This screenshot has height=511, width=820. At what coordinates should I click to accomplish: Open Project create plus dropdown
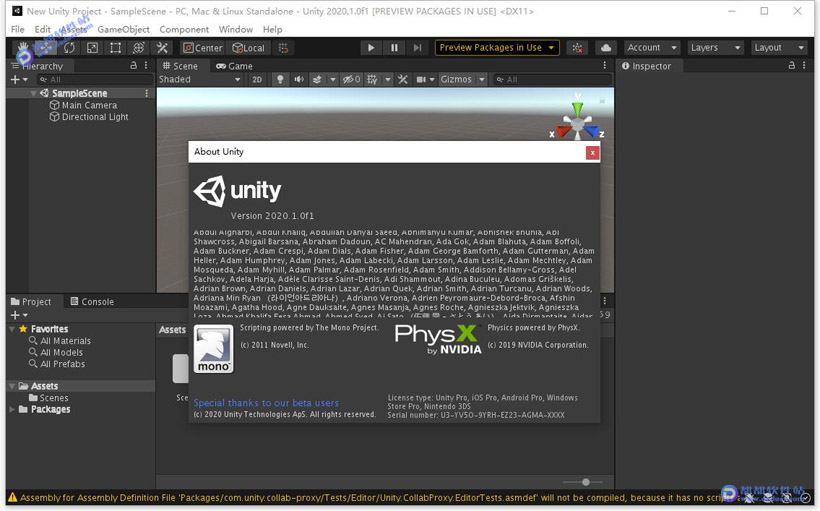pyautogui.click(x=19, y=315)
